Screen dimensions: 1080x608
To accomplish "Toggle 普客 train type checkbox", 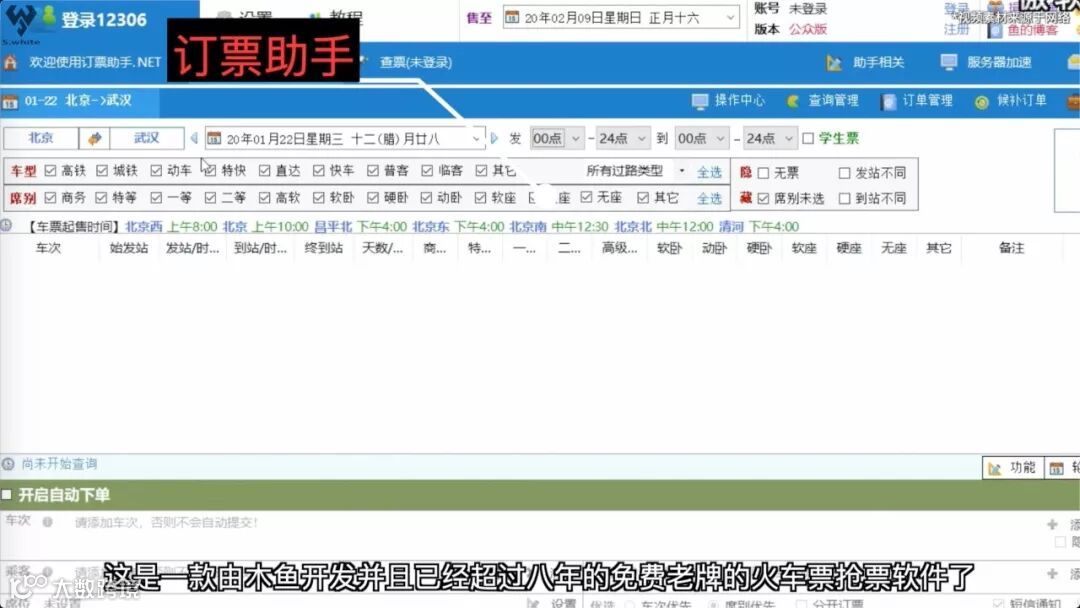I will point(373,170).
